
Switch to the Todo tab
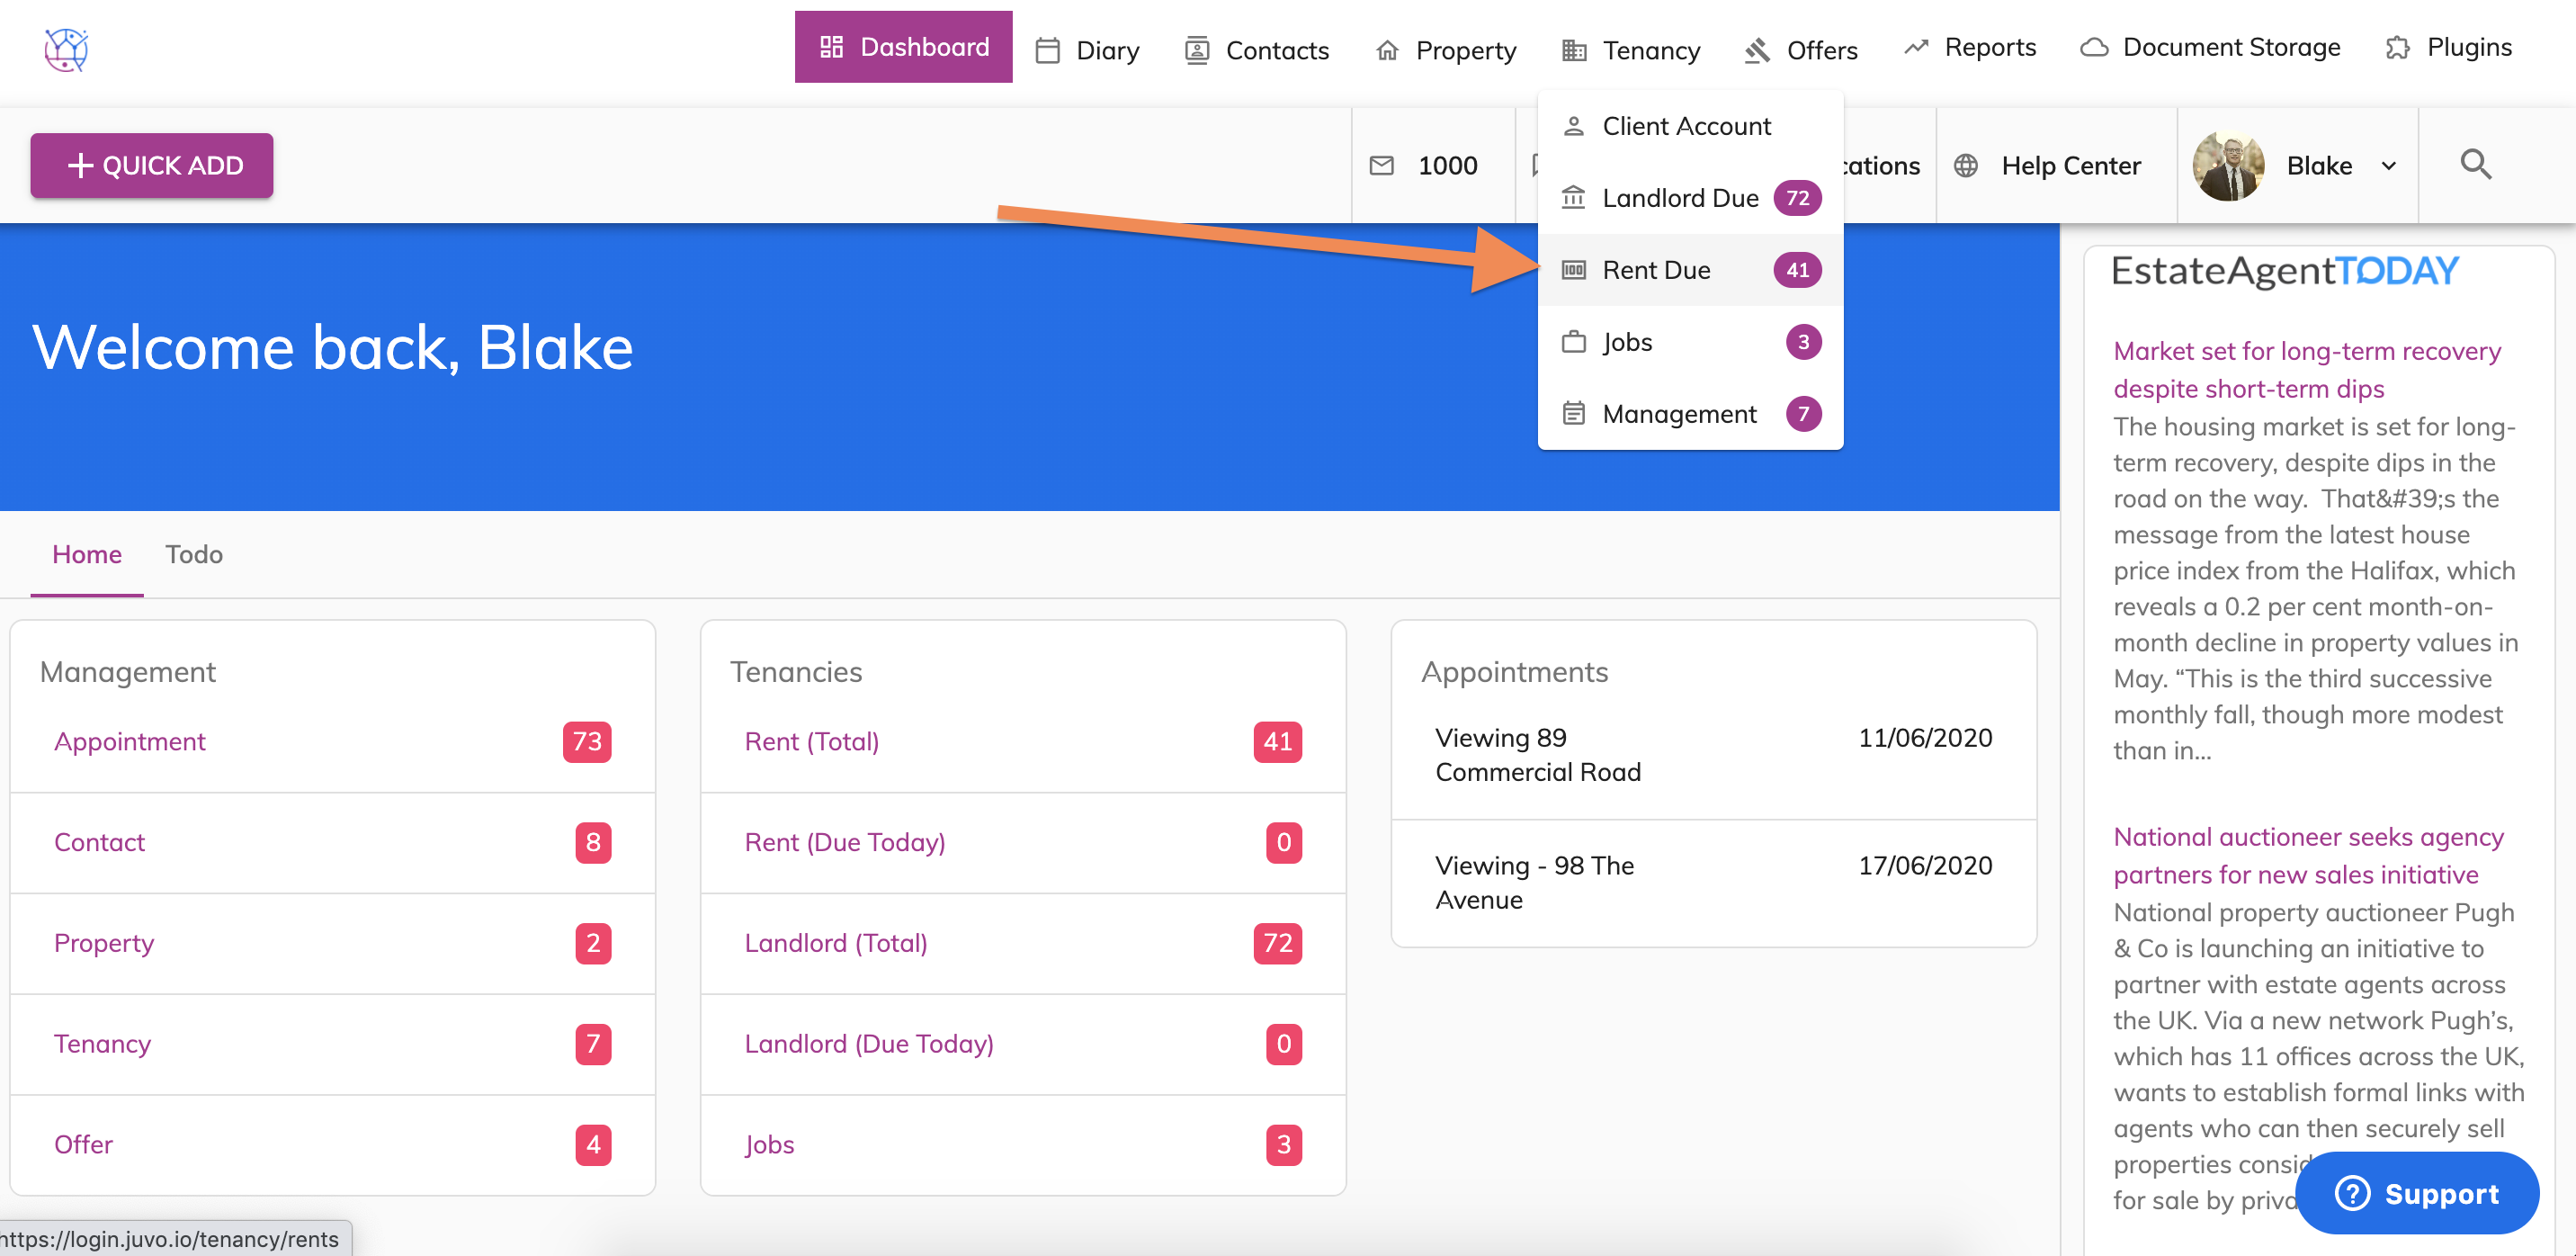pyautogui.click(x=194, y=554)
